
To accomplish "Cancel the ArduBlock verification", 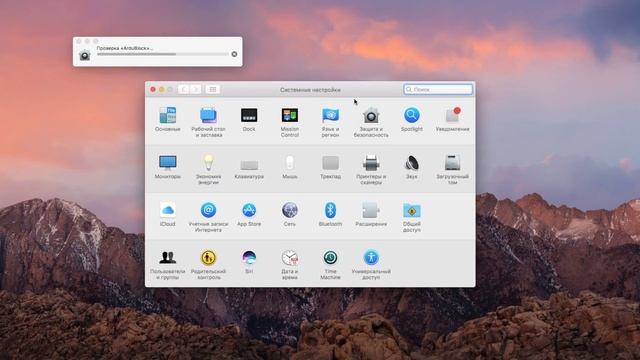I will [x=234, y=54].
